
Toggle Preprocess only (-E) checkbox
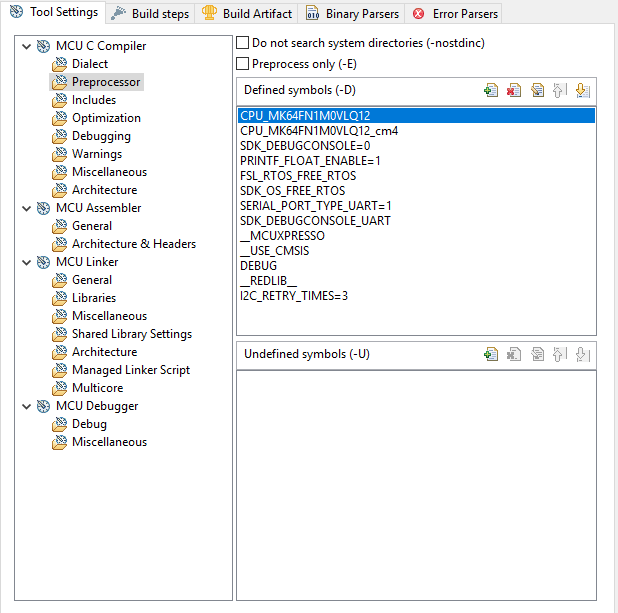pos(242,63)
